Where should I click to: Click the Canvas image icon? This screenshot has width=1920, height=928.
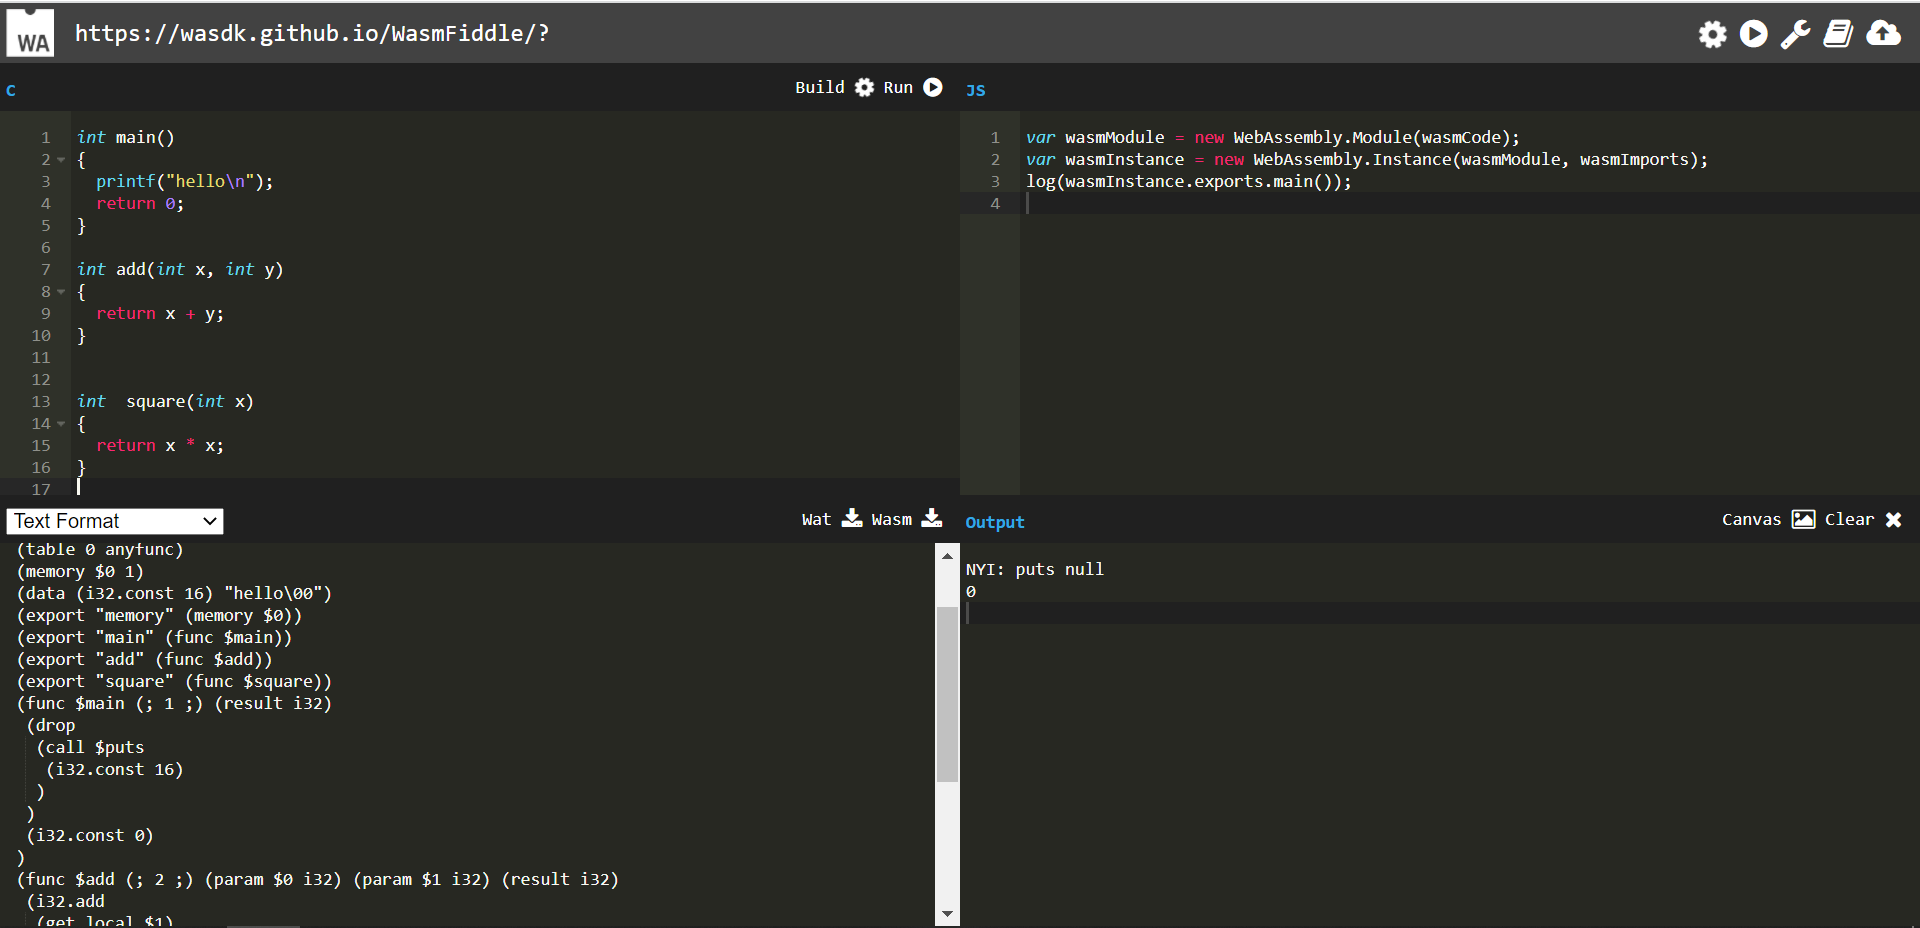[x=1803, y=519]
